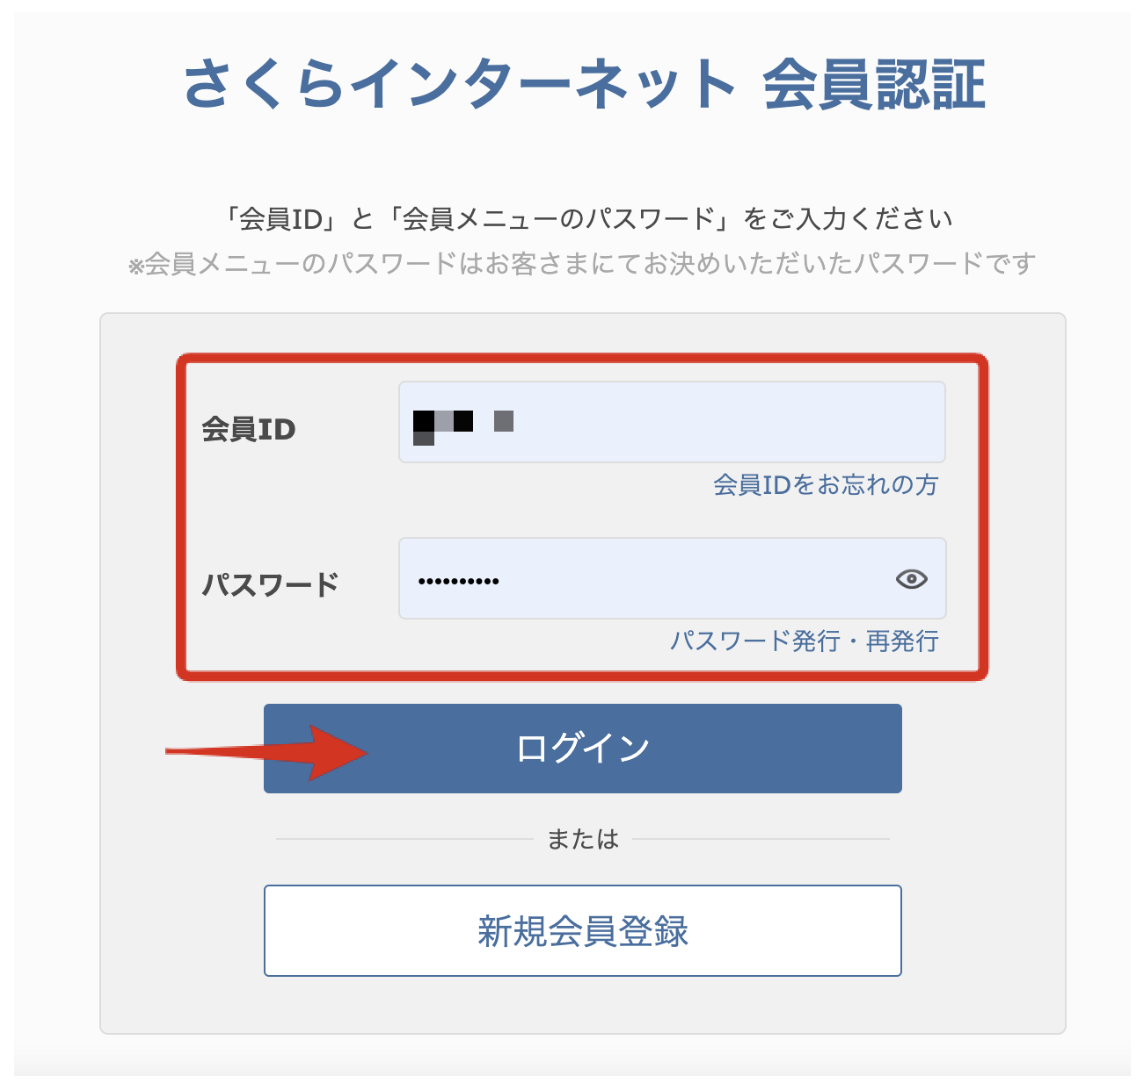Screen dimensions: 1142x1090
Task: Click the pixelated member ID value
Action: [462, 425]
